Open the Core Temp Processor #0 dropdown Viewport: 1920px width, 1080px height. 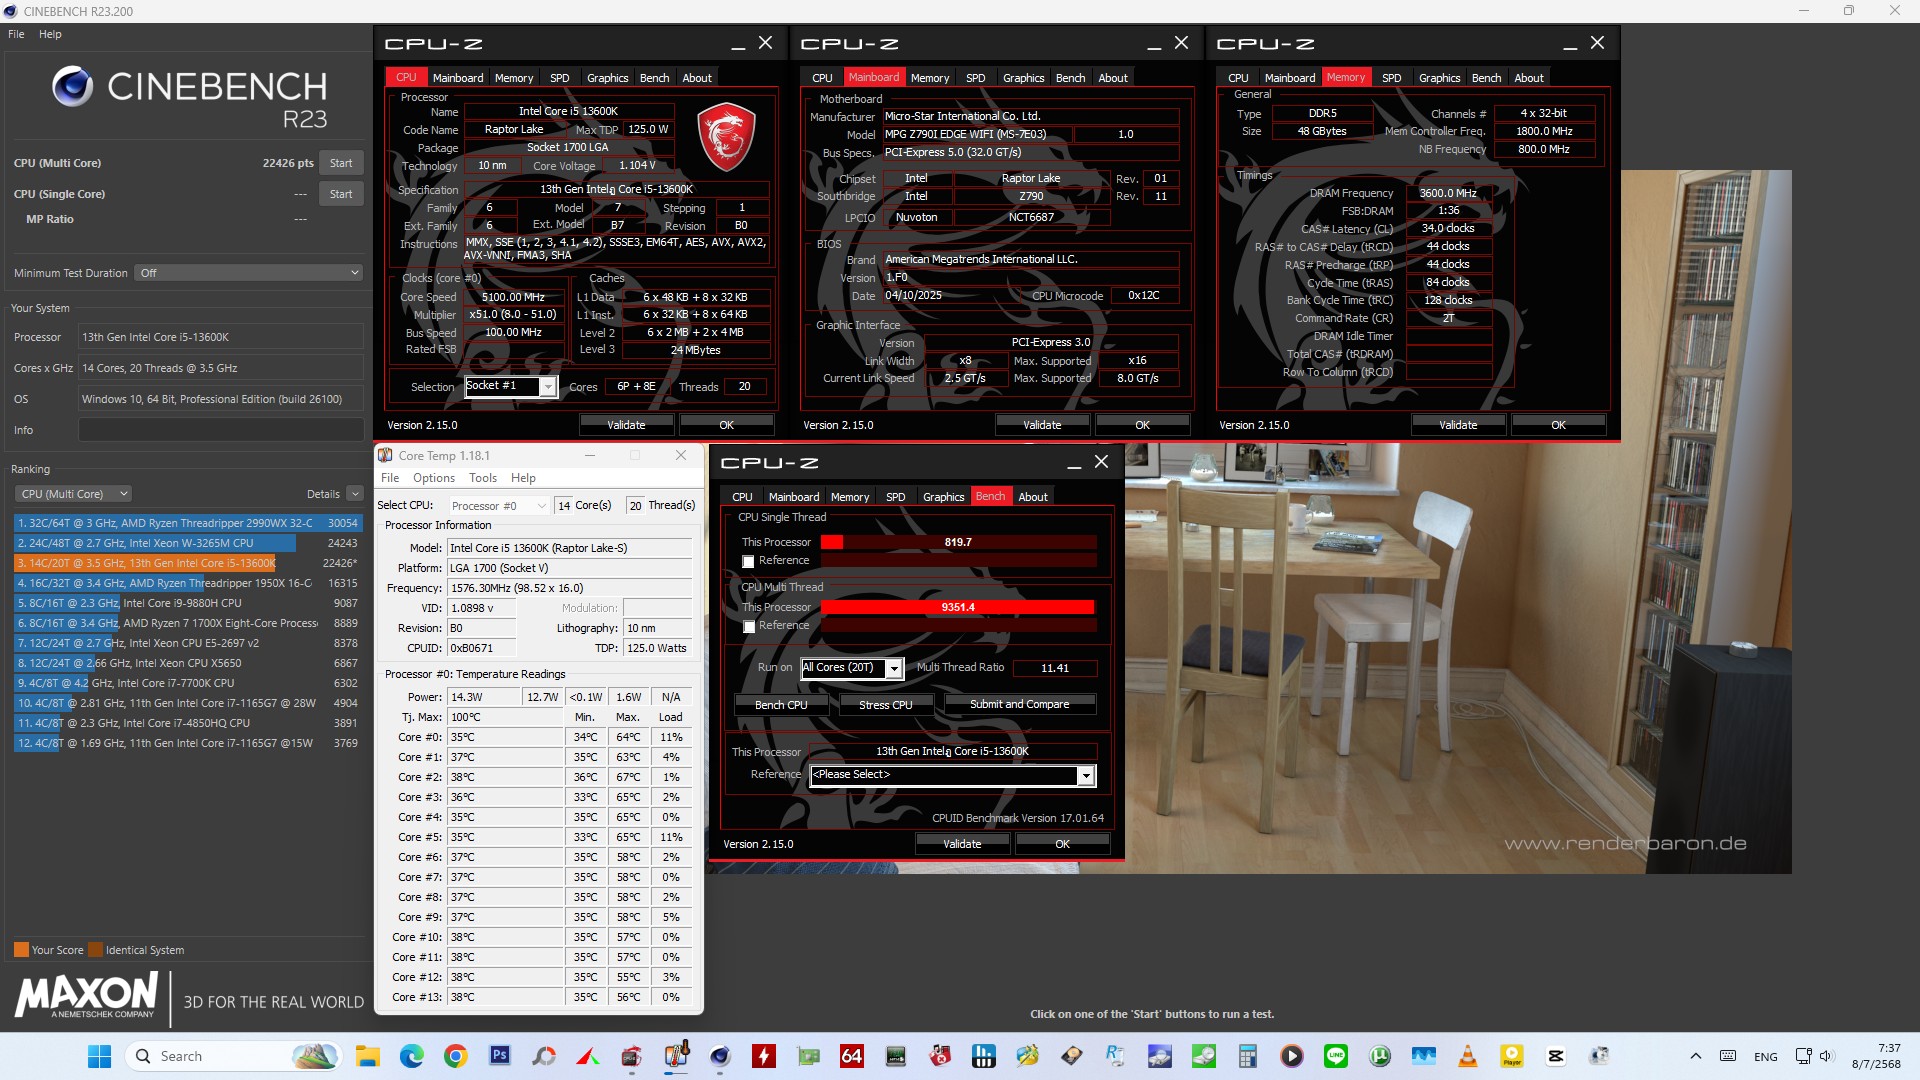coord(498,506)
